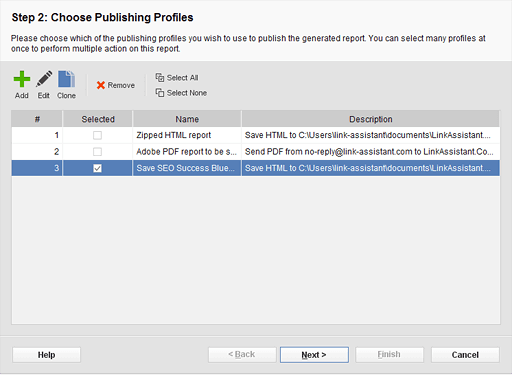The image size is (512, 375).
Task: Cancel the publishing wizard
Action: click(x=465, y=355)
